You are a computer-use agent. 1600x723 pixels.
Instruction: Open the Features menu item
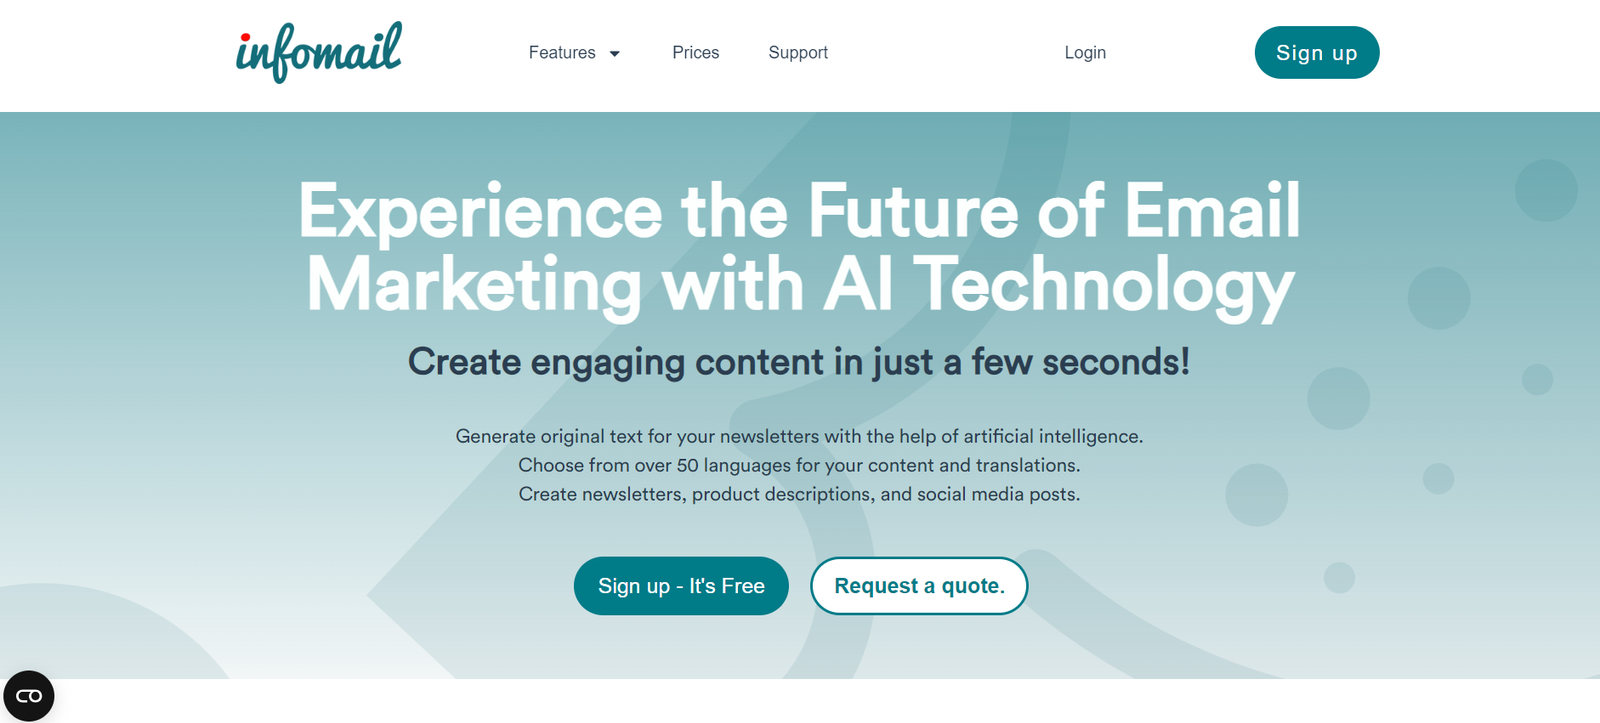(x=562, y=53)
